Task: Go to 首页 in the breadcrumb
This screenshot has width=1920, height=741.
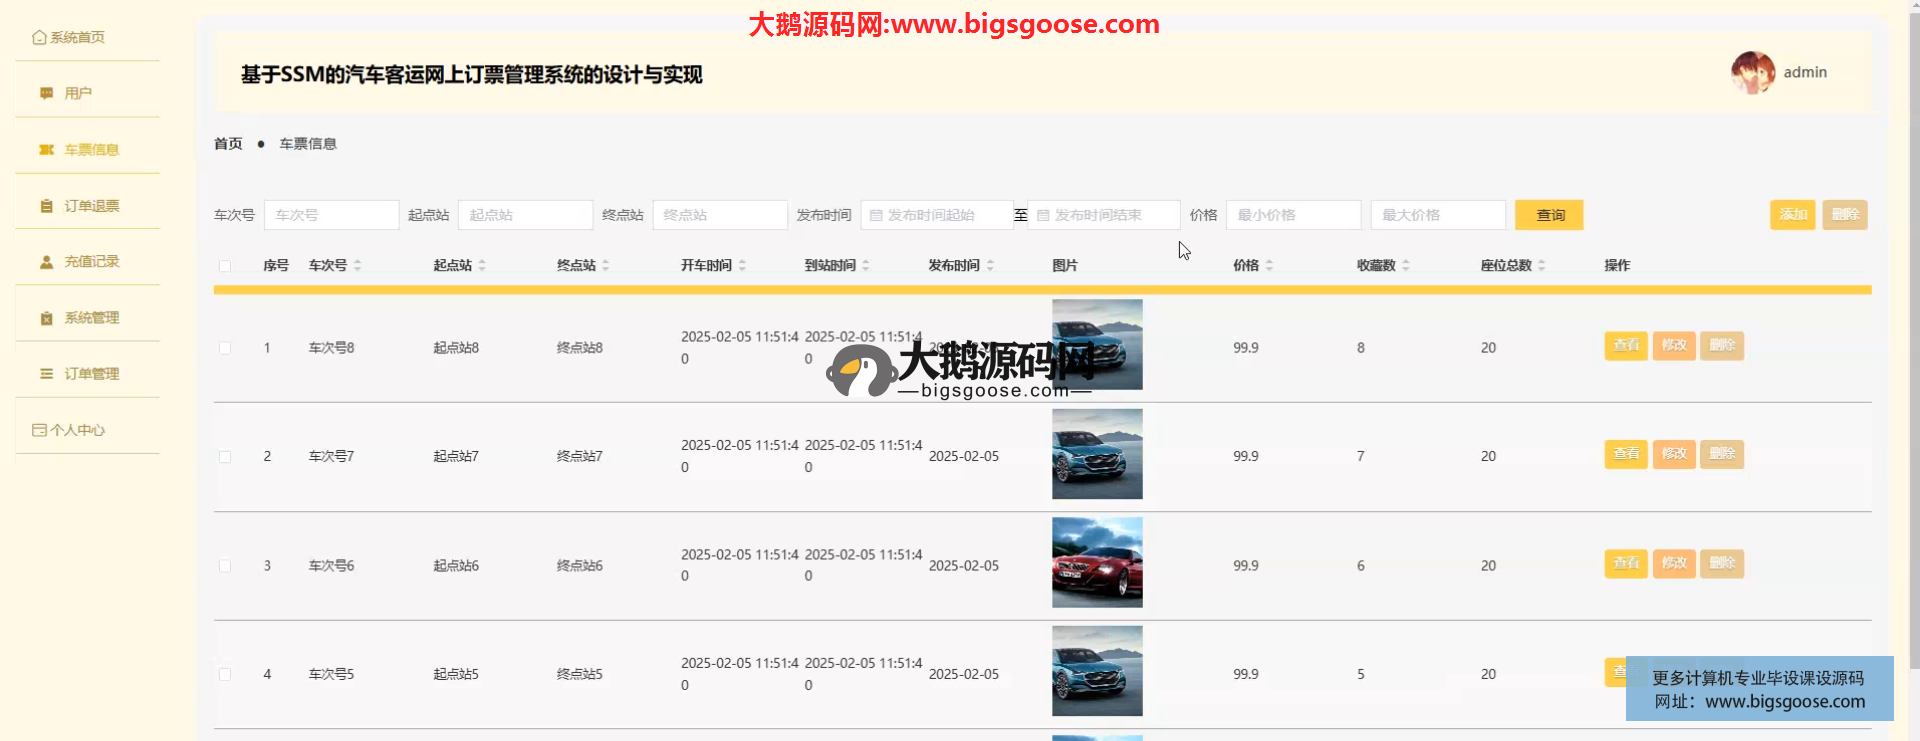Action: click(x=228, y=144)
